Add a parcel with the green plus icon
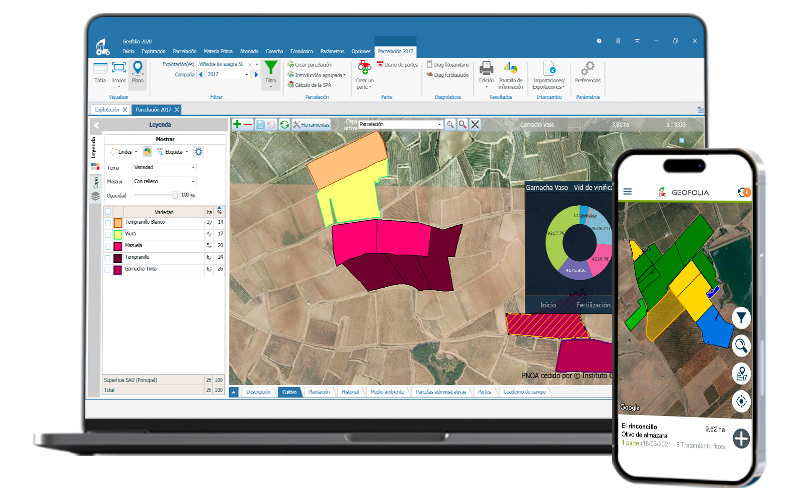The image size is (800, 500). [x=237, y=124]
